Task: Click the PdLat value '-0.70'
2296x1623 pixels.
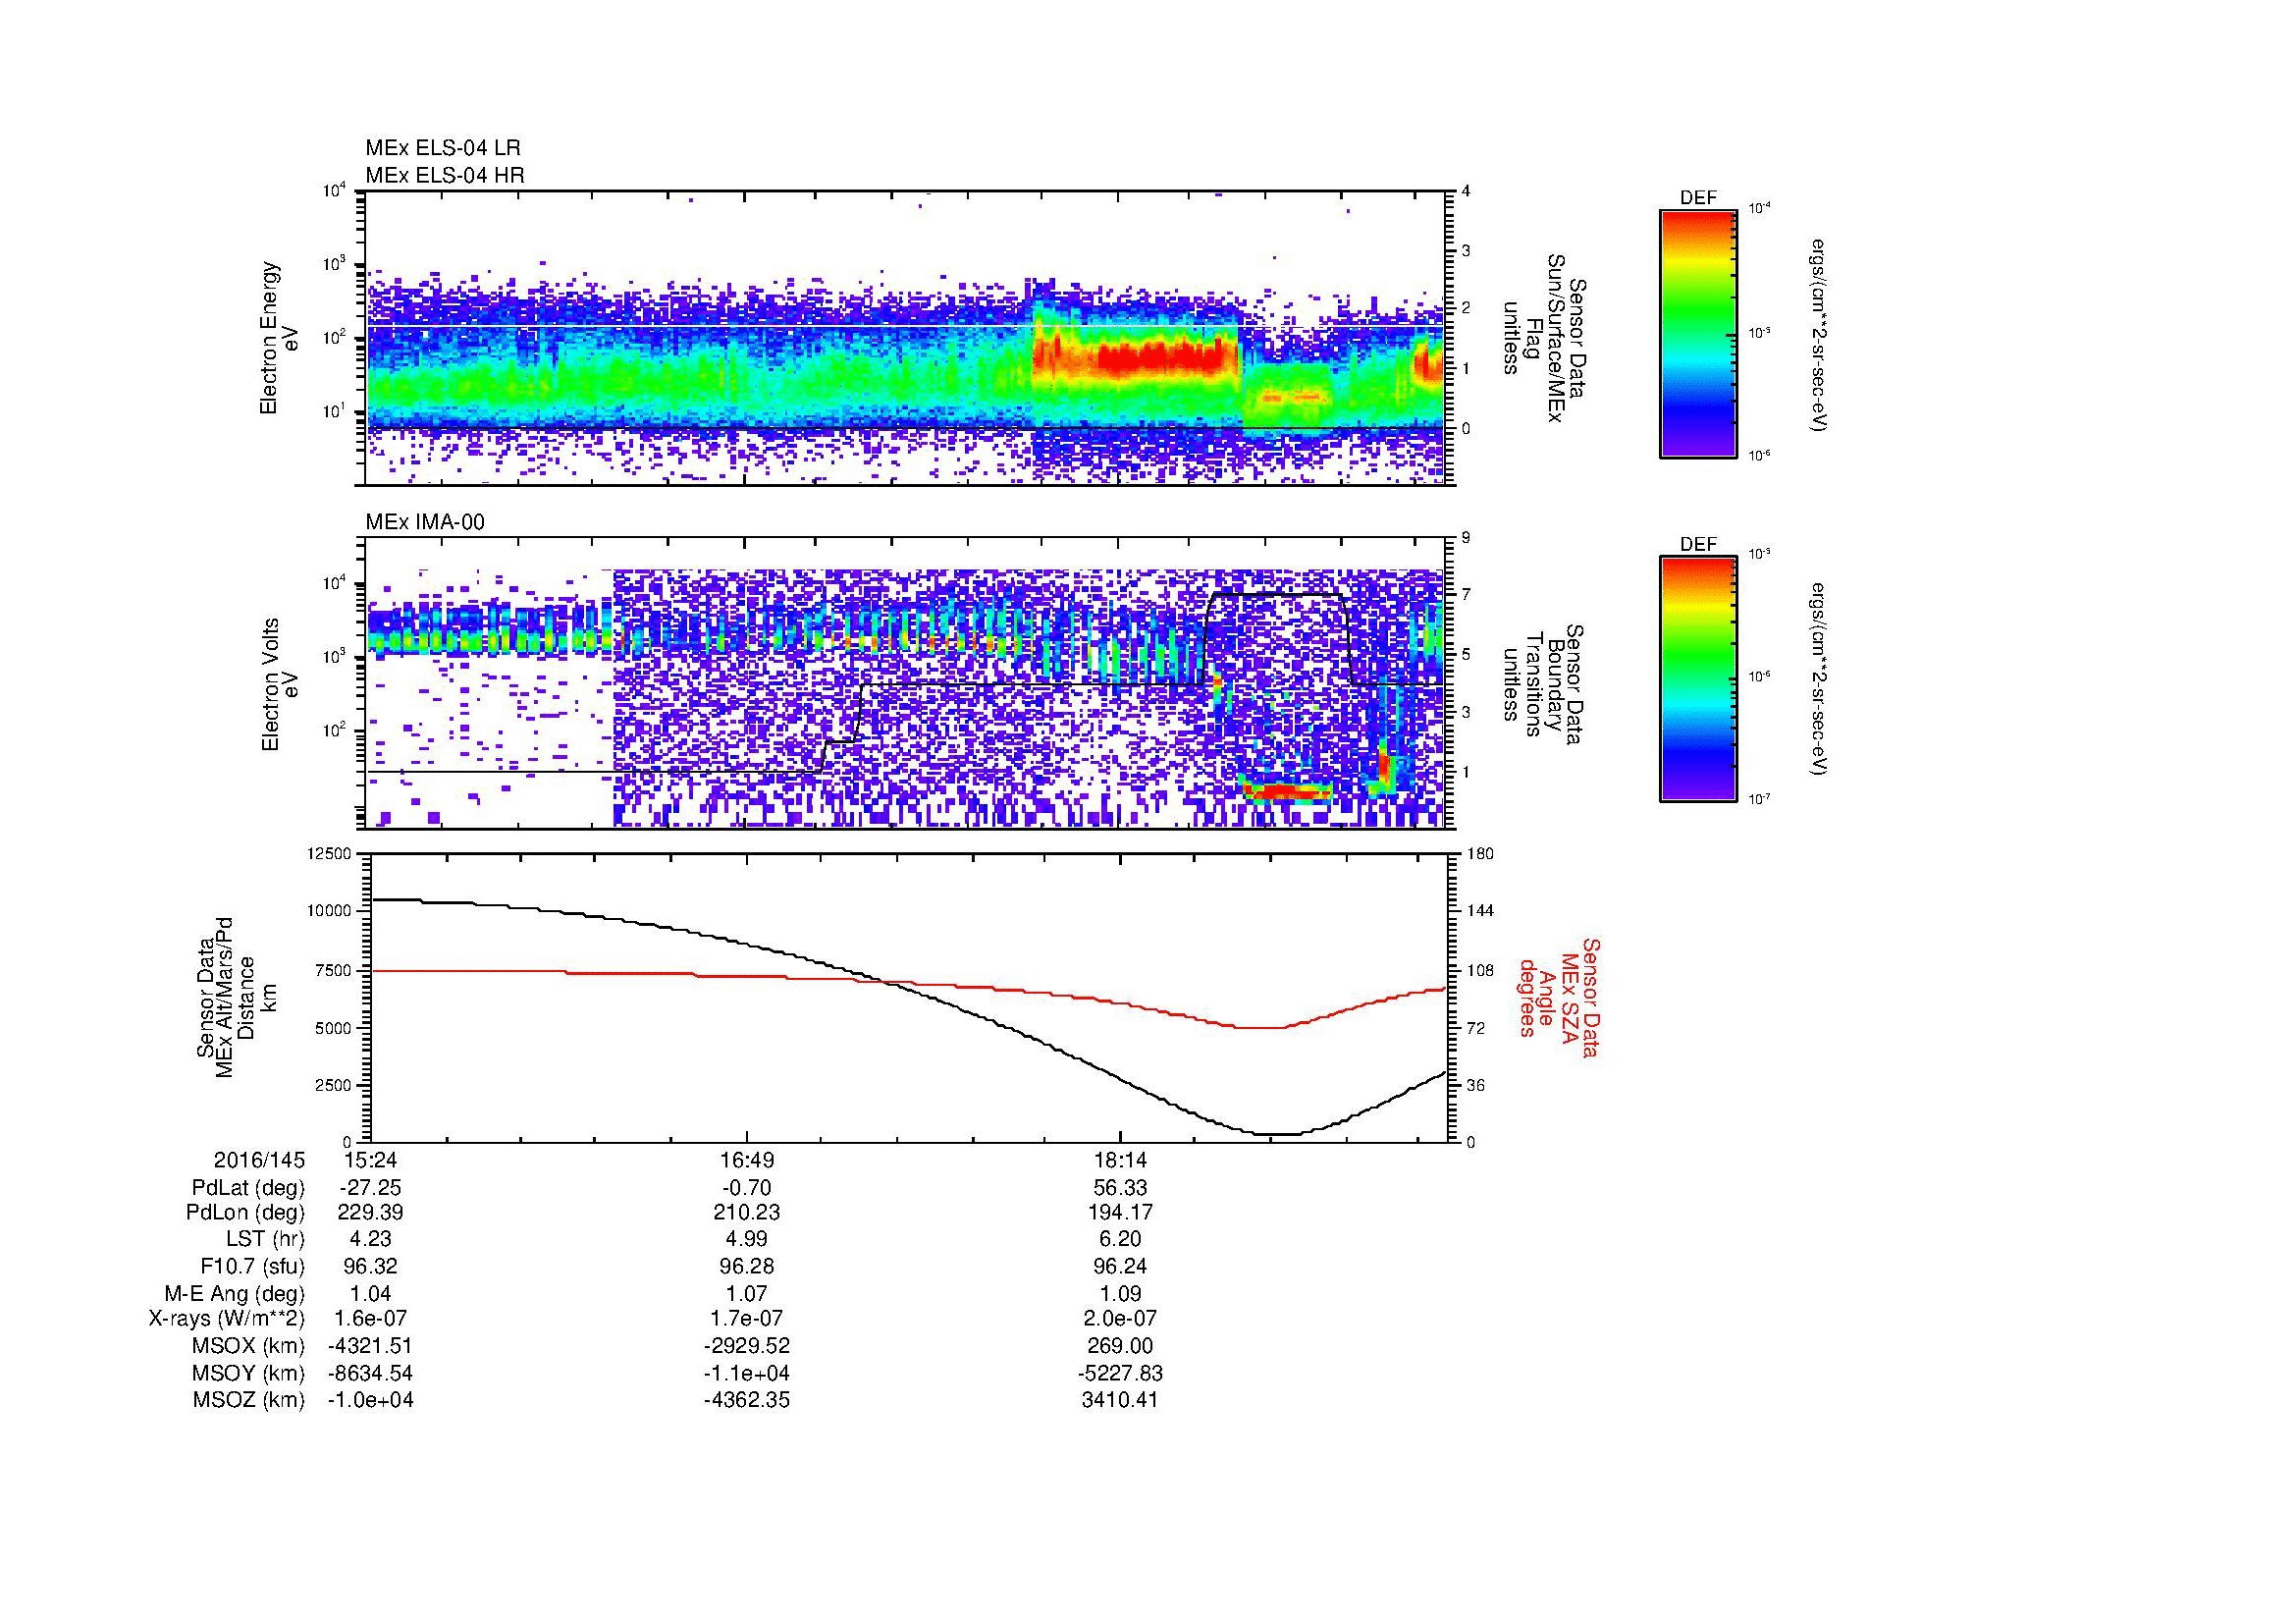Action: pyautogui.click(x=746, y=1188)
